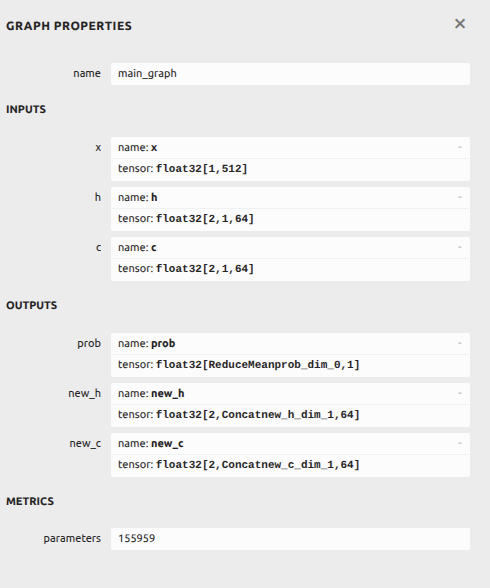490x588 pixels.
Task: Click the 'new_c' output label
Action: coord(85,444)
